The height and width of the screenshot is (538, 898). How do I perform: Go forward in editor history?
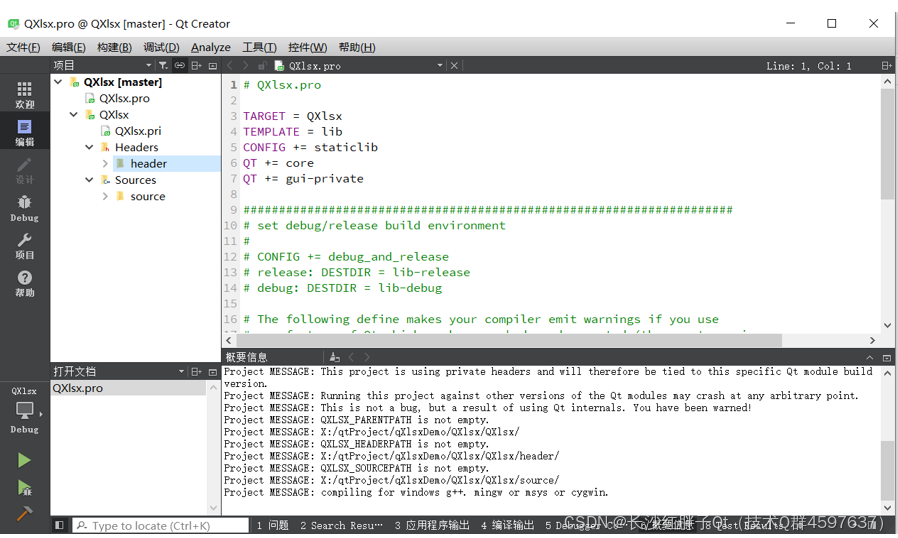[245, 65]
